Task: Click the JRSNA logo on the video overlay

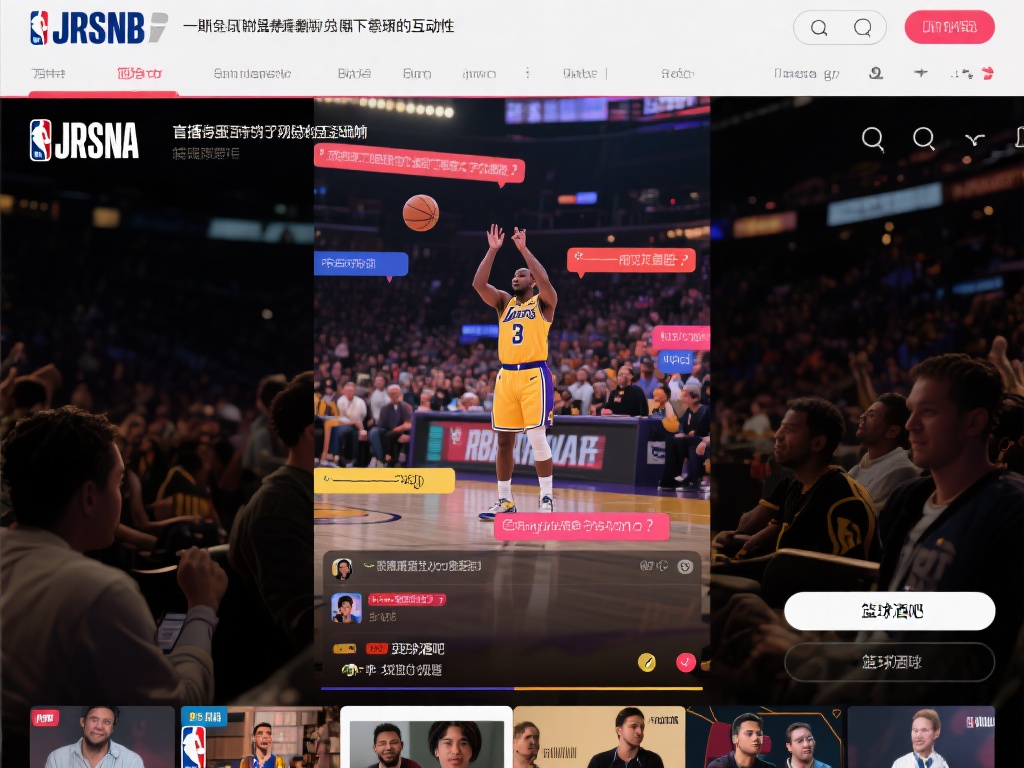Action: pos(84,141)
